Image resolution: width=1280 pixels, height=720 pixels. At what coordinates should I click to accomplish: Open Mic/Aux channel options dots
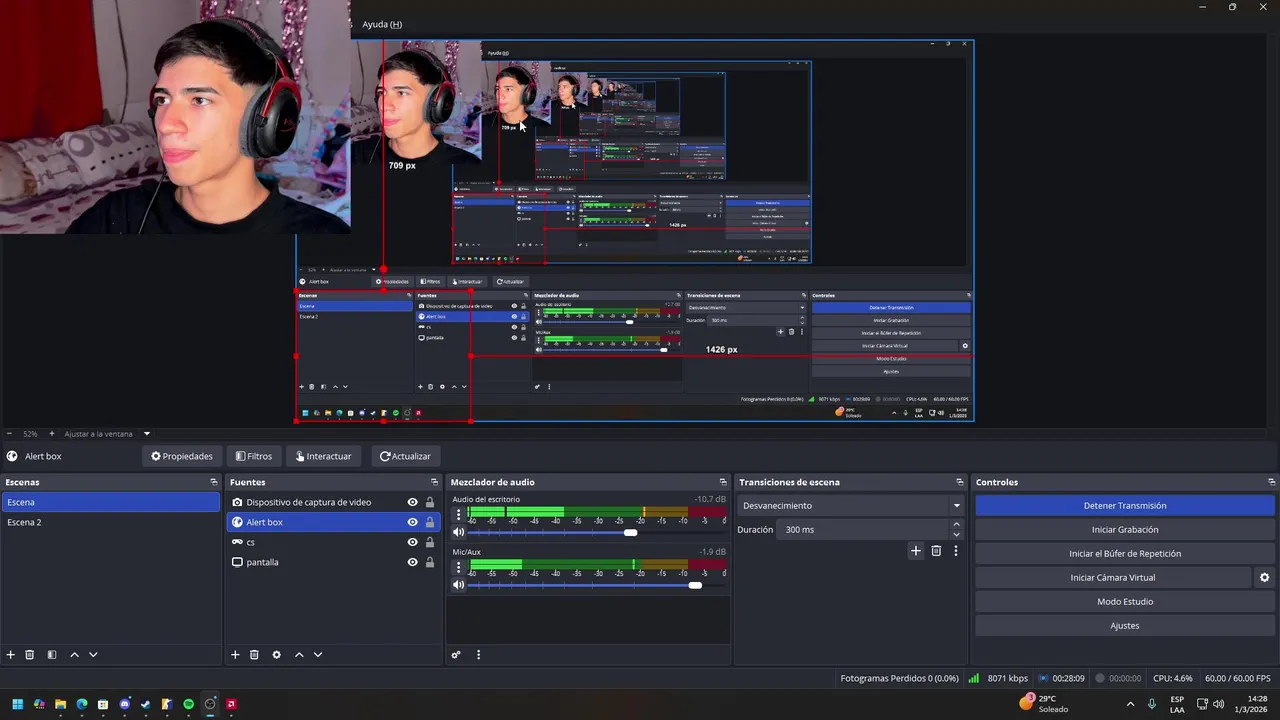click(459, 568)
